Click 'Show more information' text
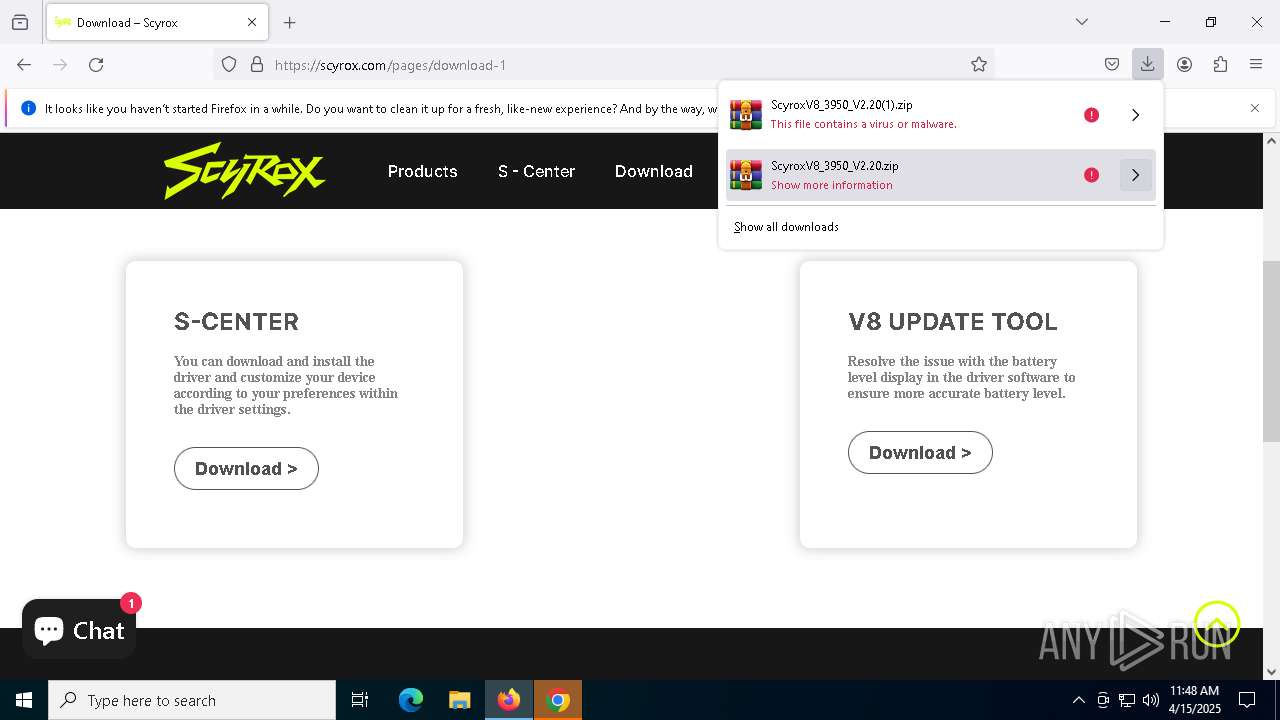Image resolution: width=1280 pixels, height=720 pixels. pos(832,185)
